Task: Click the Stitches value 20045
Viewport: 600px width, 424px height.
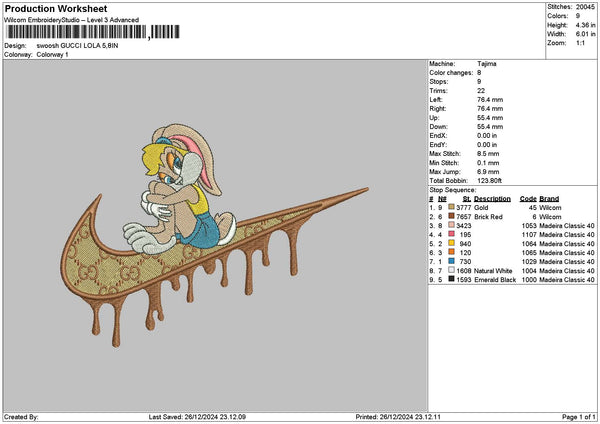Action: coord(585,7)
